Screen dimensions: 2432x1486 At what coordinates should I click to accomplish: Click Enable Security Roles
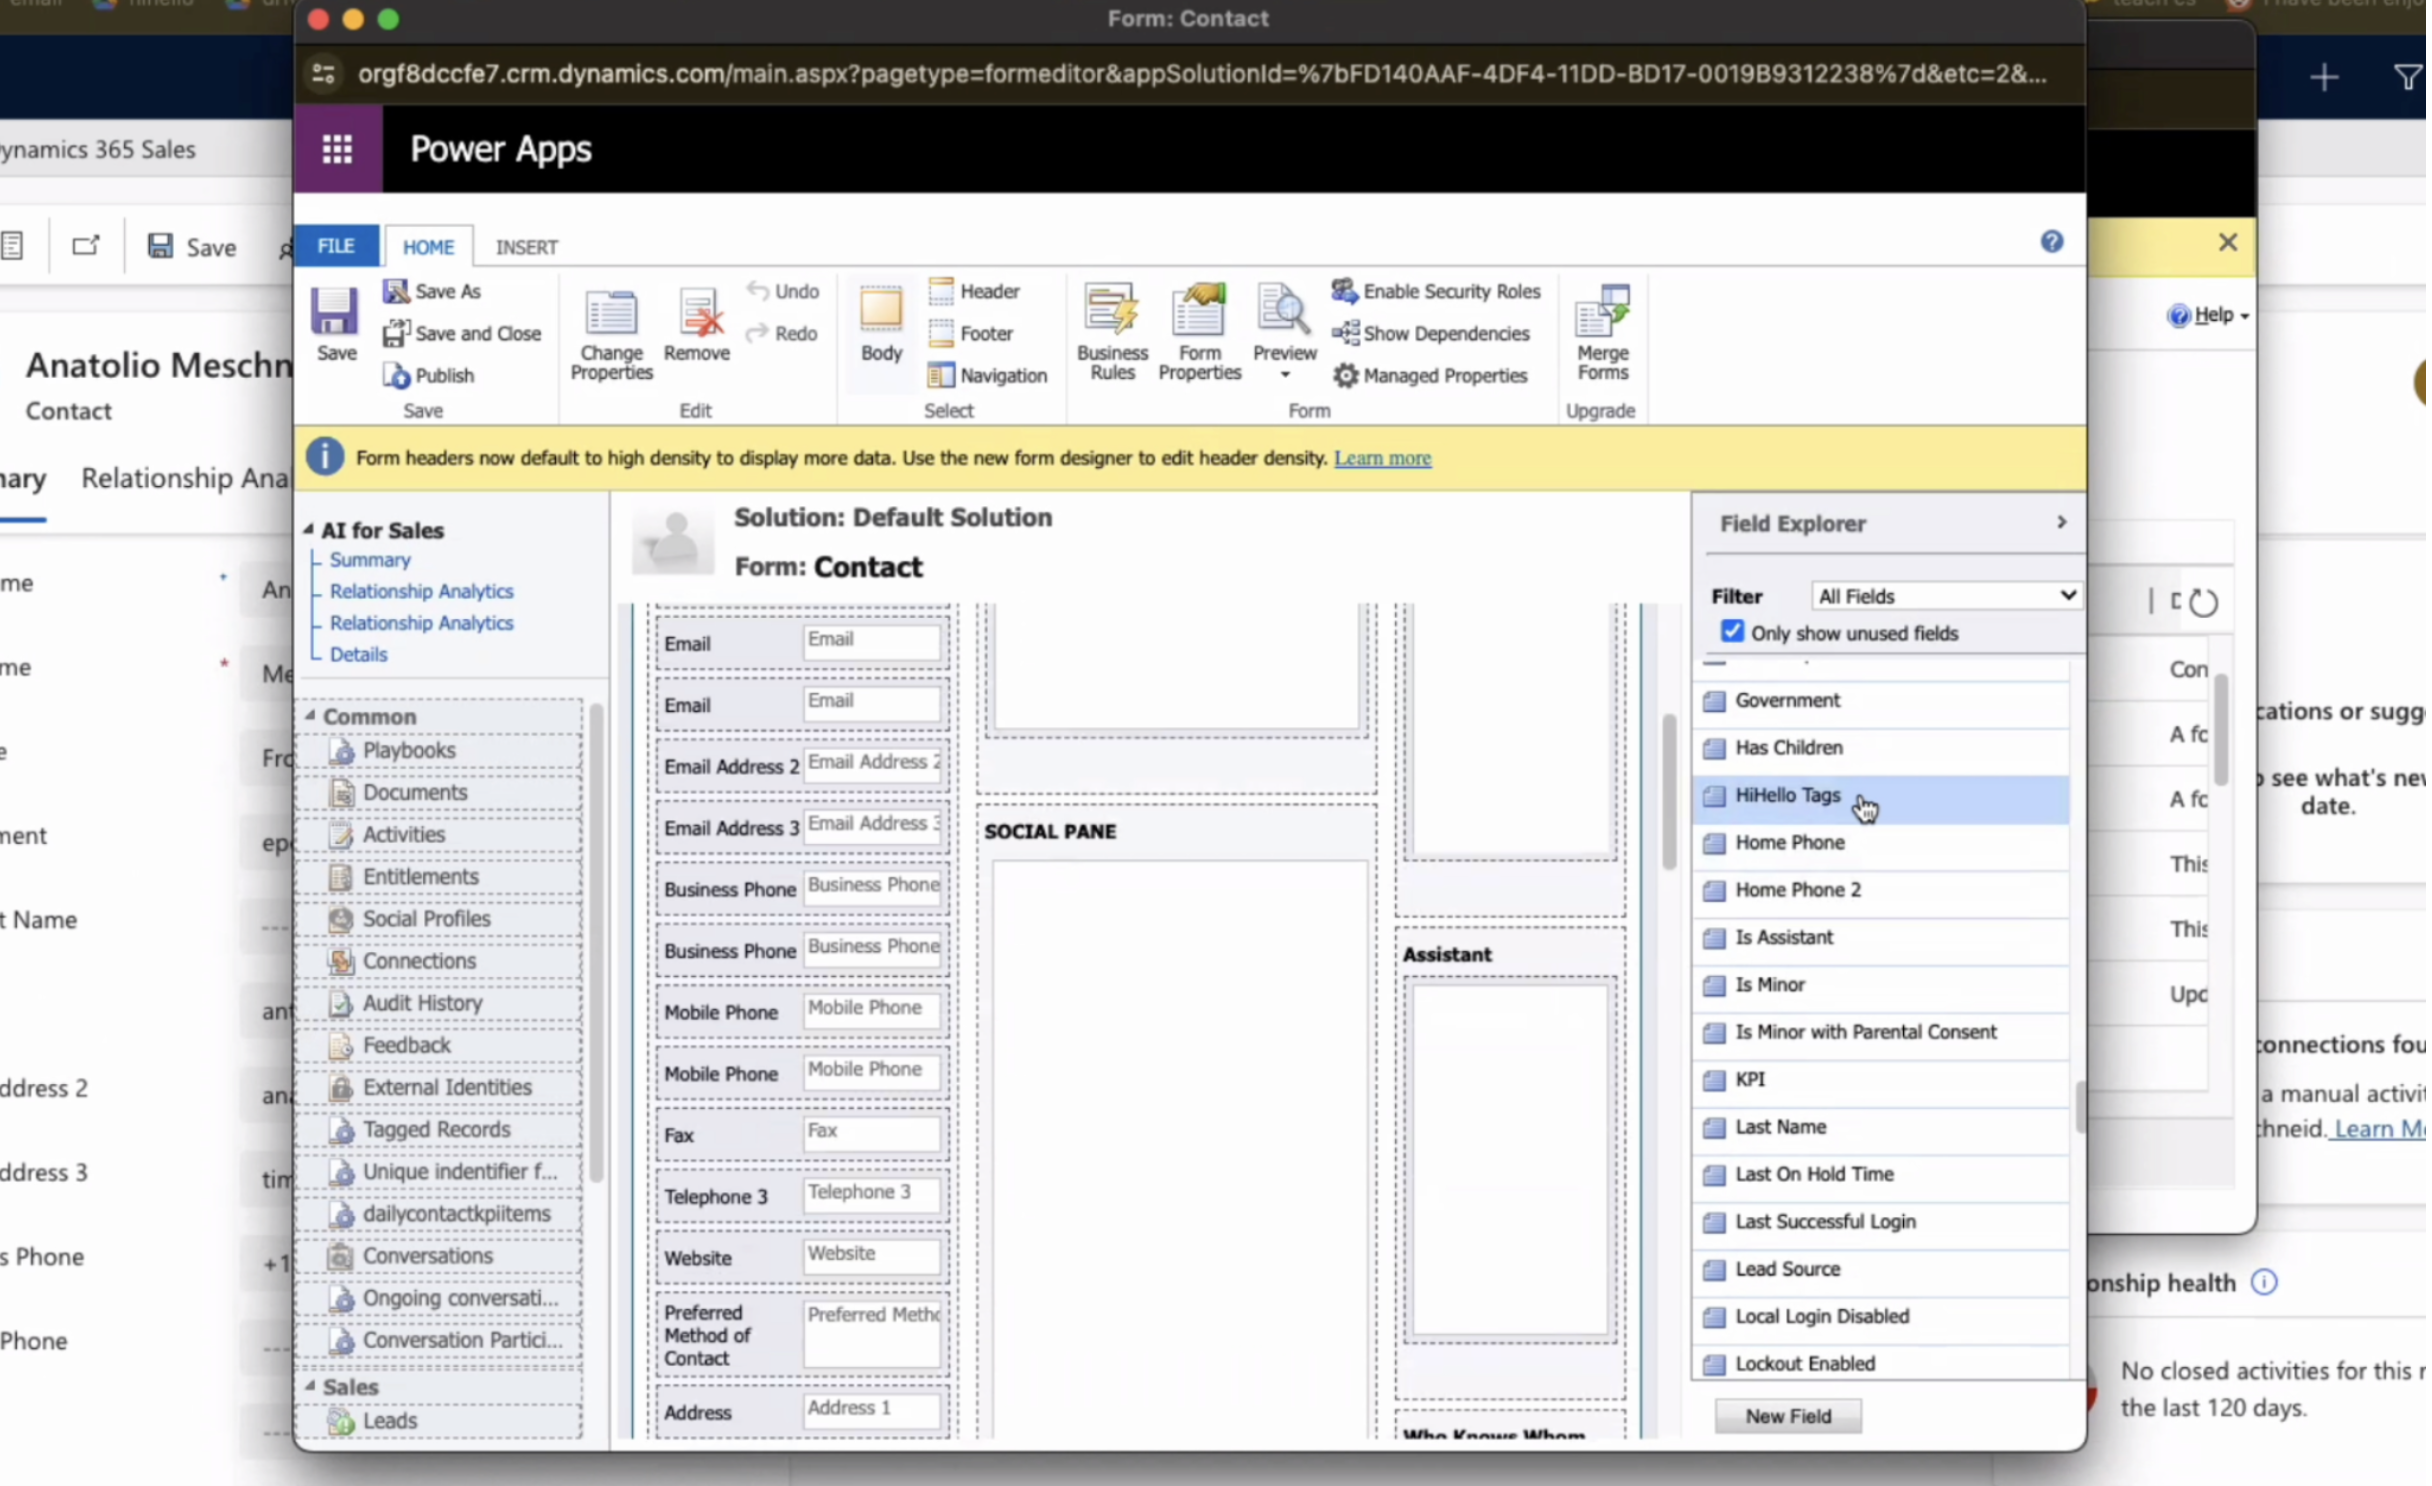(1438, 291)
